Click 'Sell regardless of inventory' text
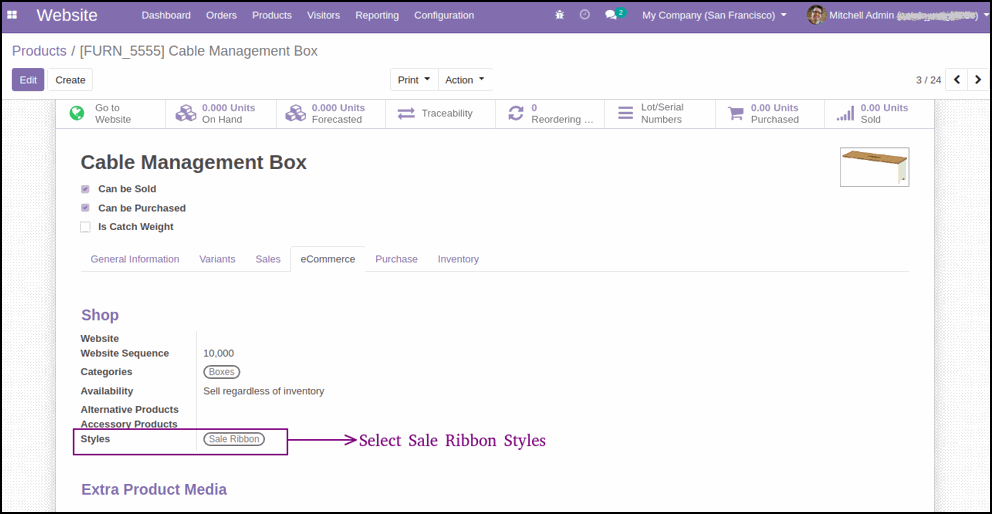This screenshot has width=992, height=514. coord(264,391)
